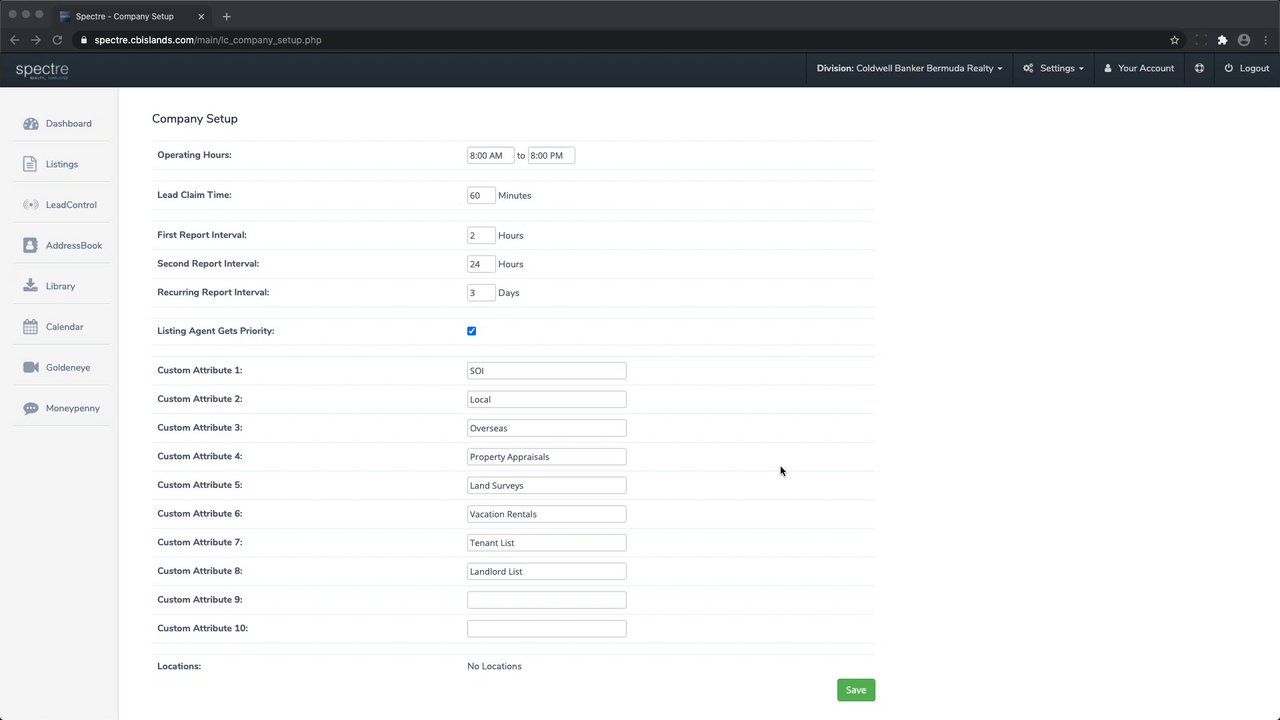The image size is (1280, 720).
Task: Click the Listings document icon
Action: (x=30, y=164)
